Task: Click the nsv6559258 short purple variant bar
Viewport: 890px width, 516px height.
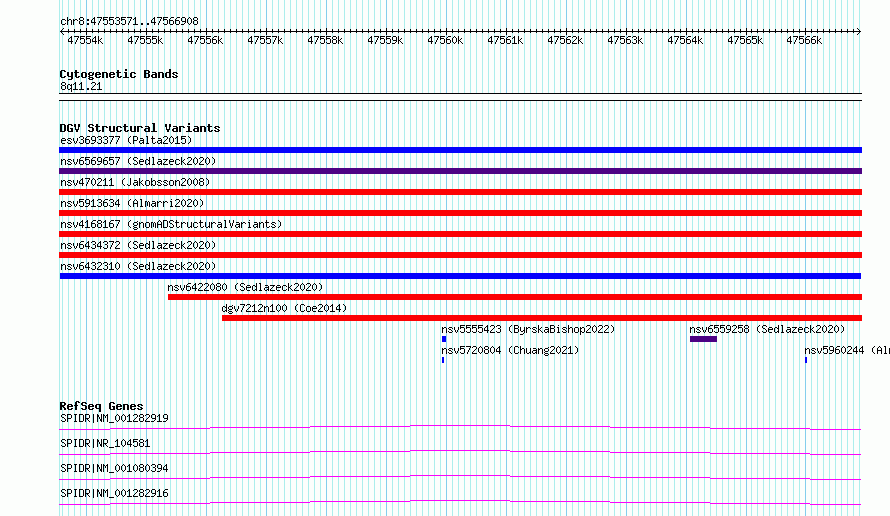Action: pos(703,339)
